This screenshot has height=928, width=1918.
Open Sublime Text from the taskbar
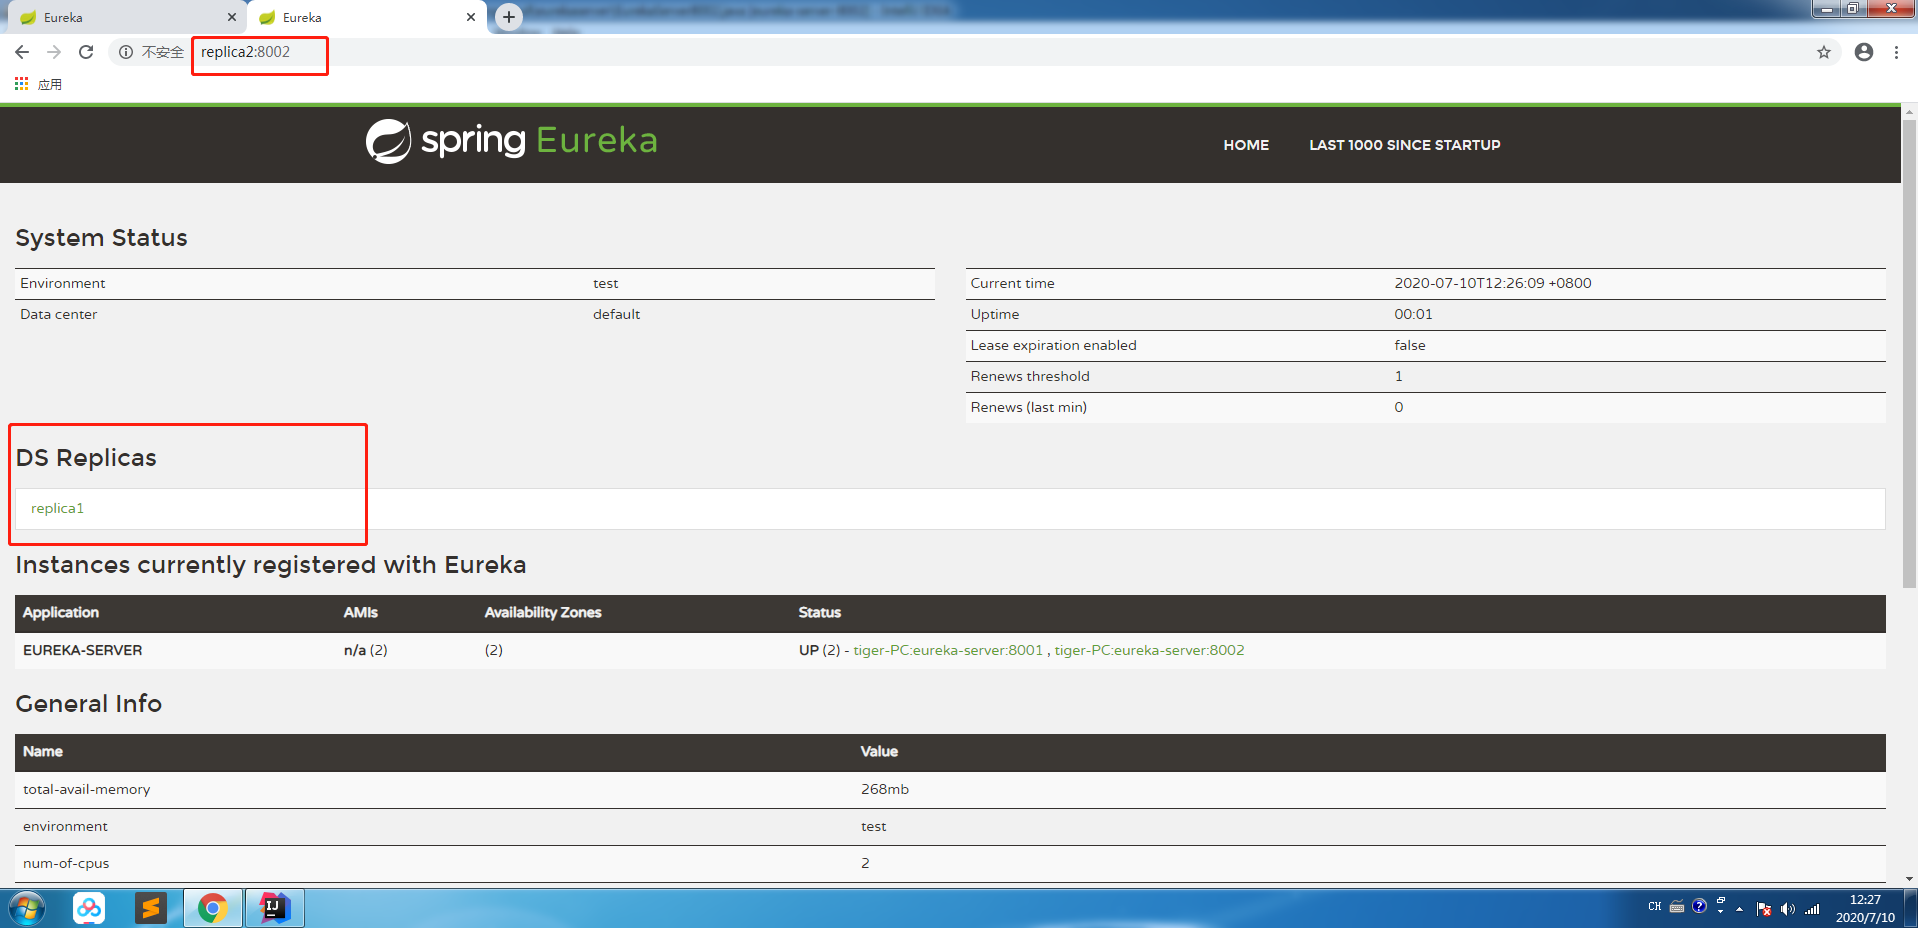tap(151, 908)
